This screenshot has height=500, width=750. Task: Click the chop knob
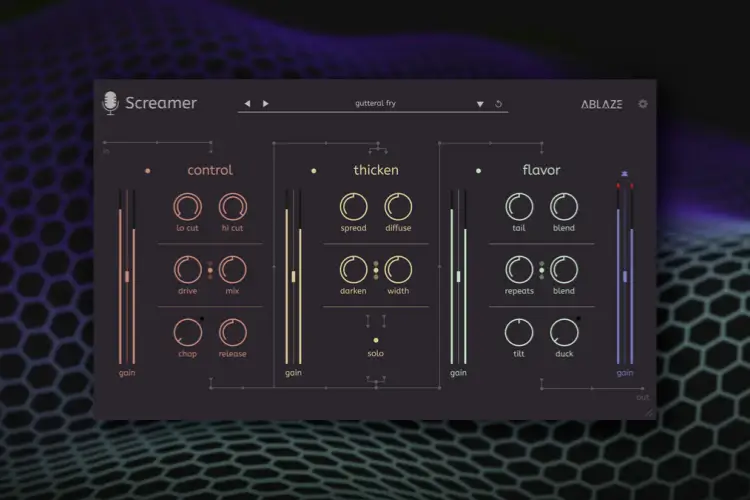point(188,333)
